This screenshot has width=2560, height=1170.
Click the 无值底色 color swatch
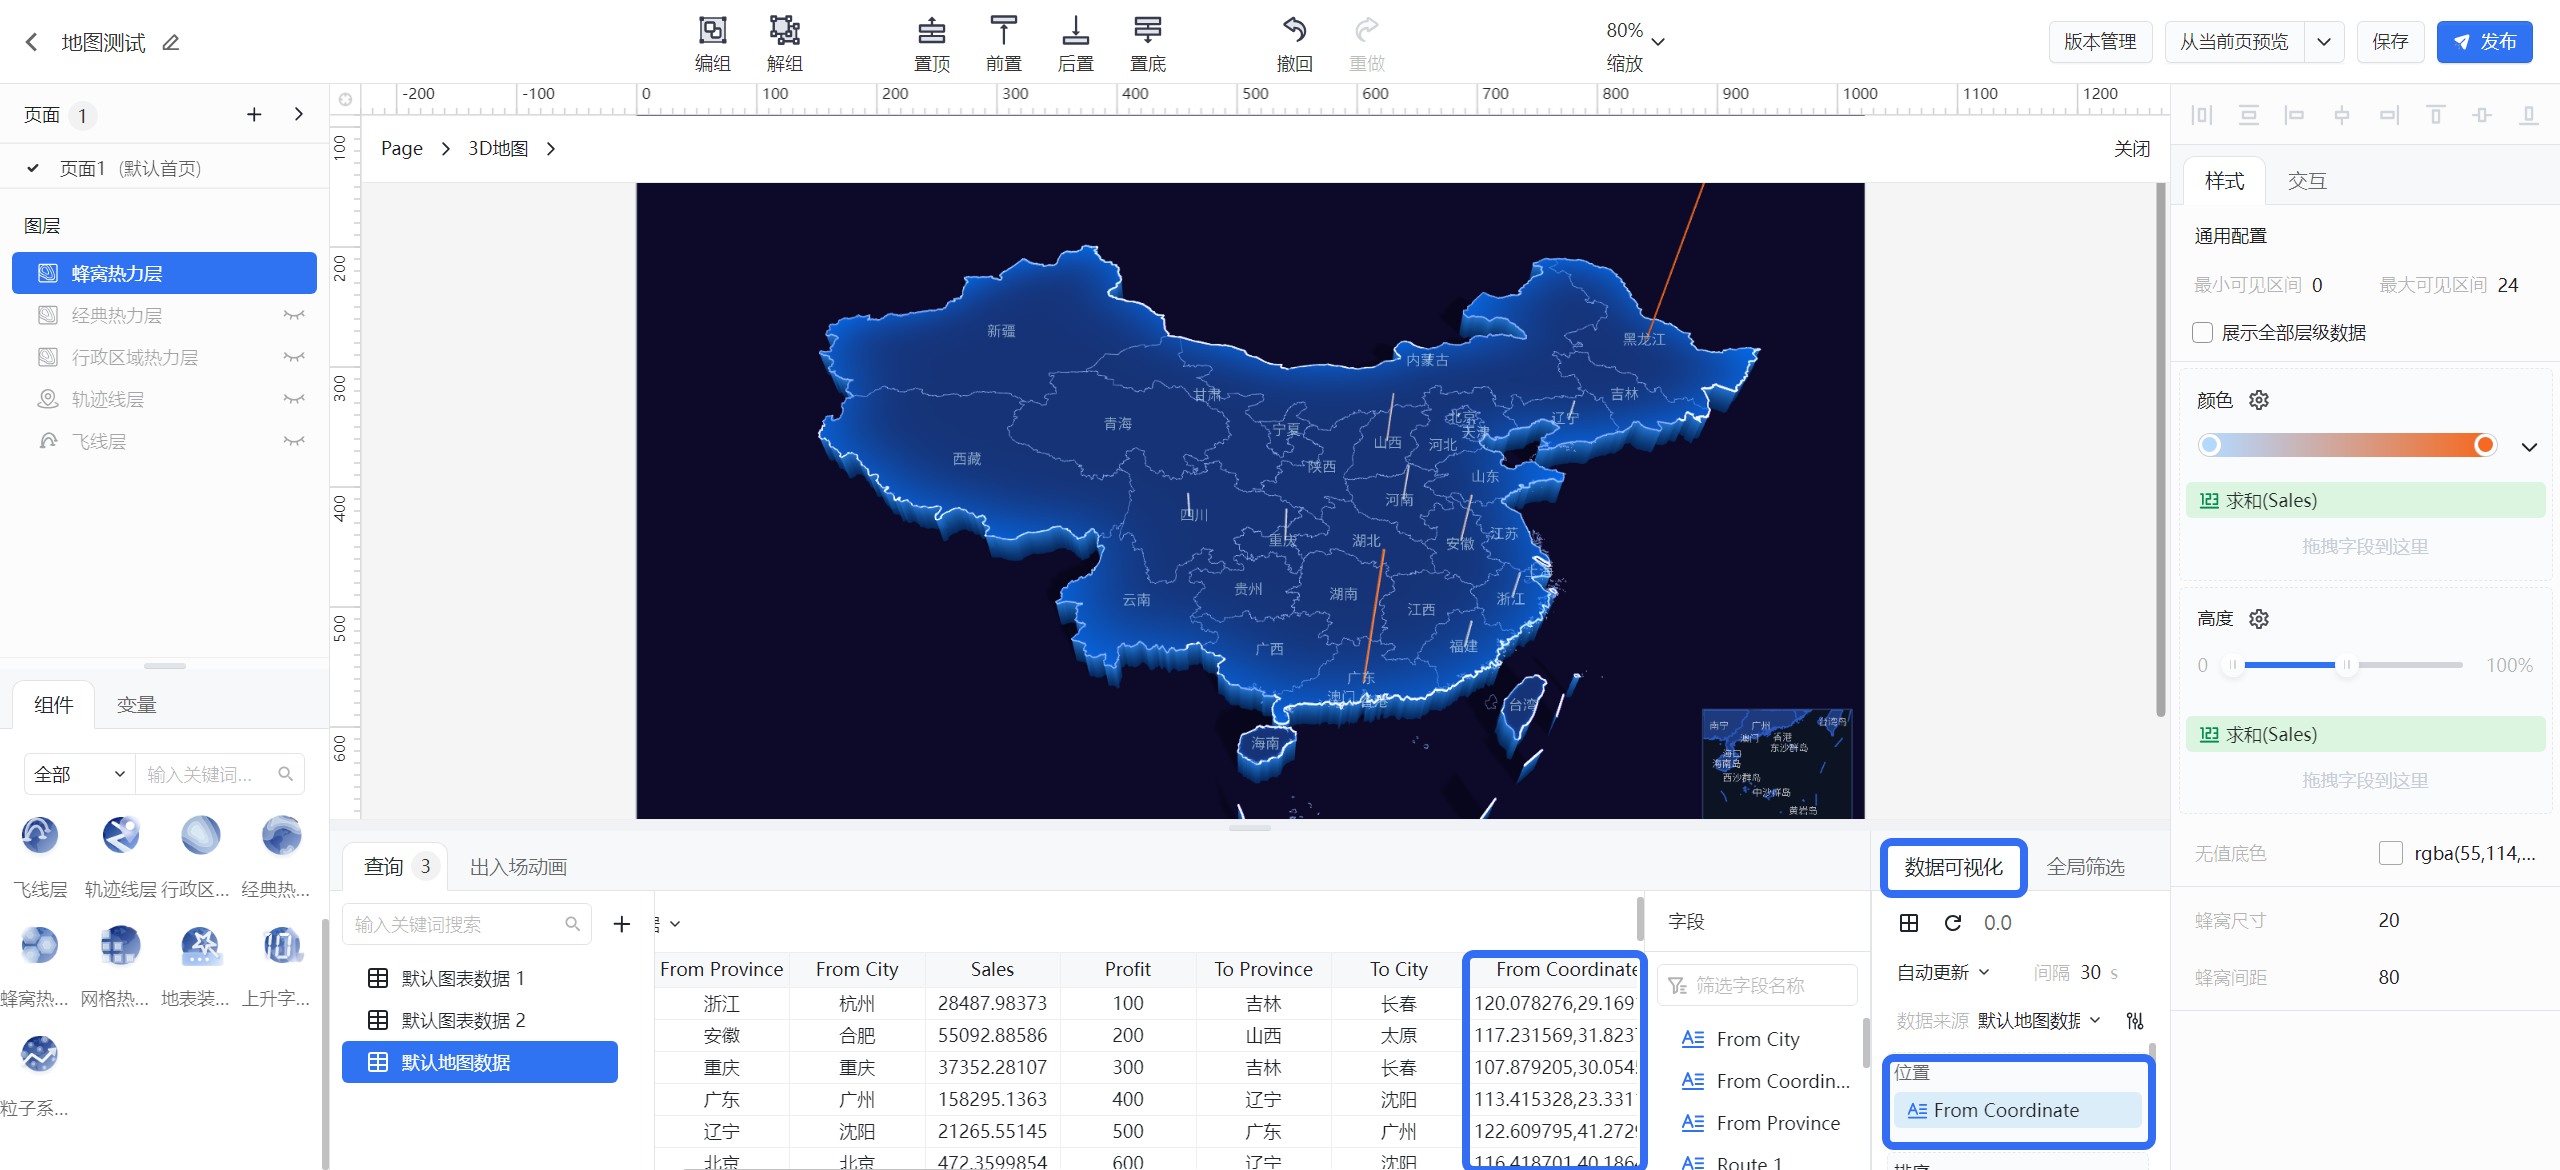tap(2390, 853)
